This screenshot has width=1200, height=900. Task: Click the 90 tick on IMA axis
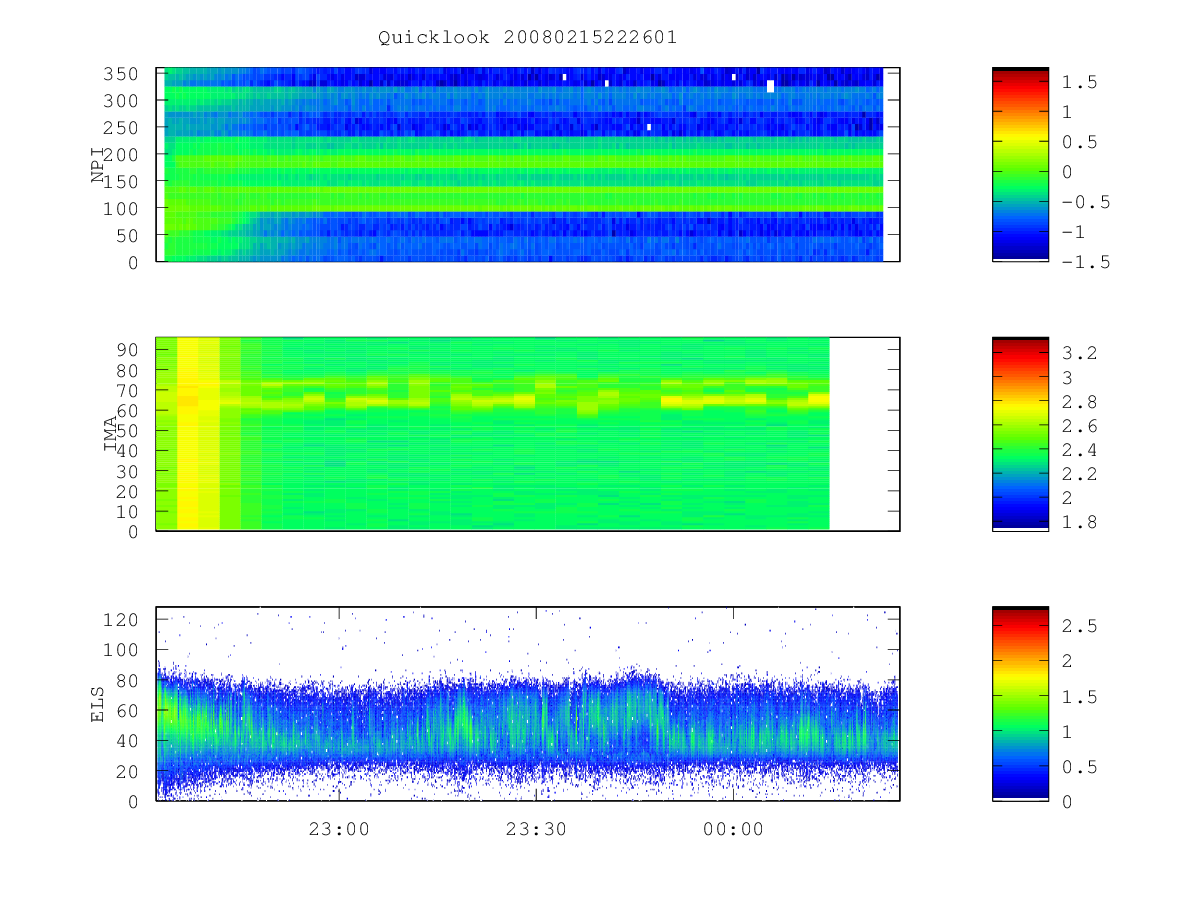[129, 349]
